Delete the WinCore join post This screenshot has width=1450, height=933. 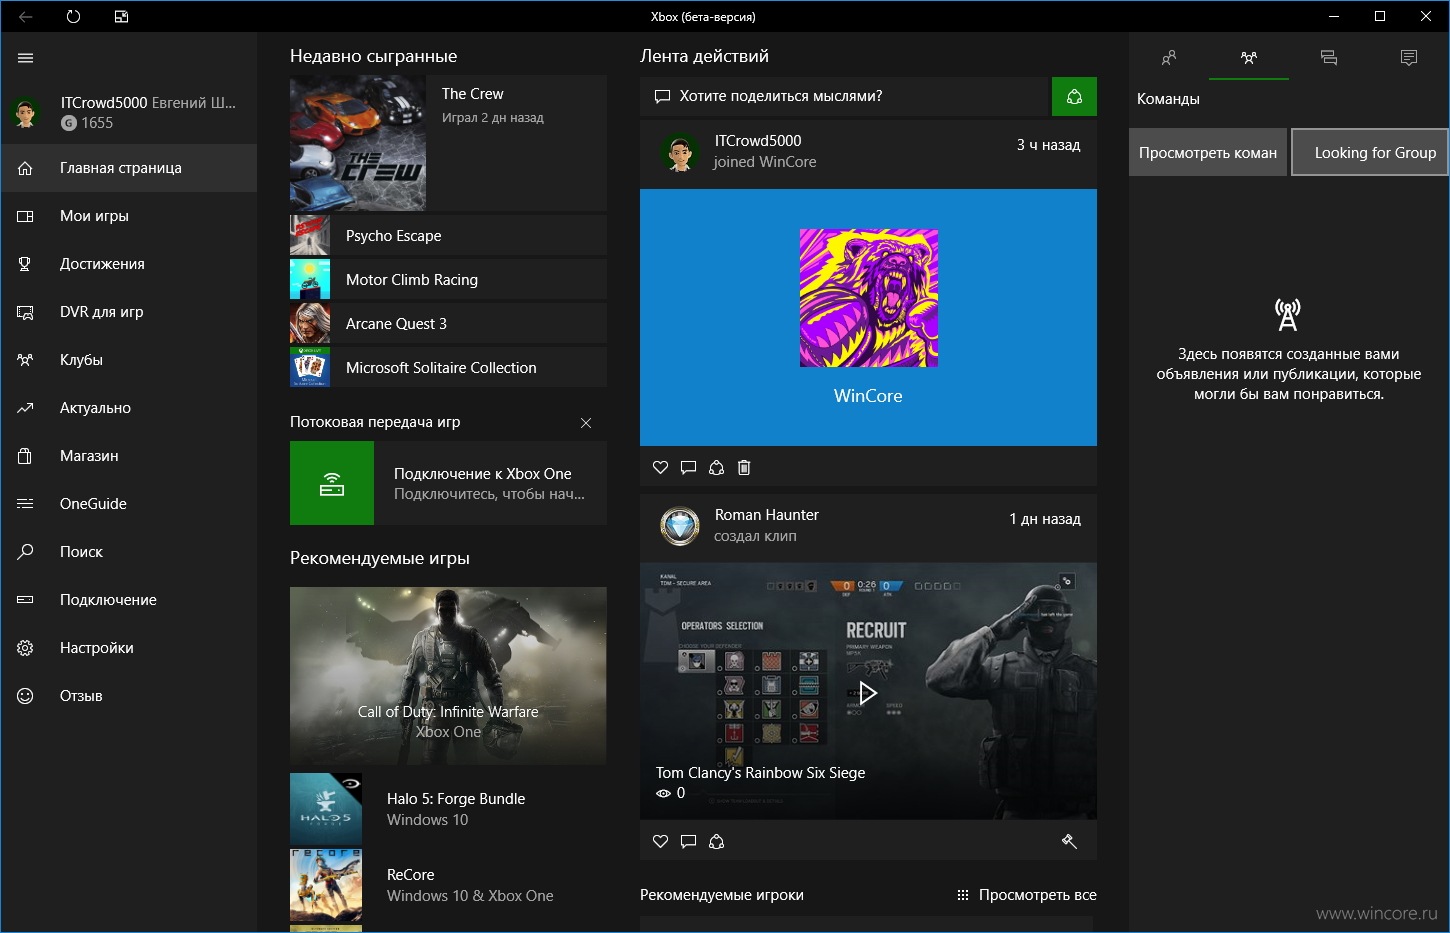tap(744, 467)
